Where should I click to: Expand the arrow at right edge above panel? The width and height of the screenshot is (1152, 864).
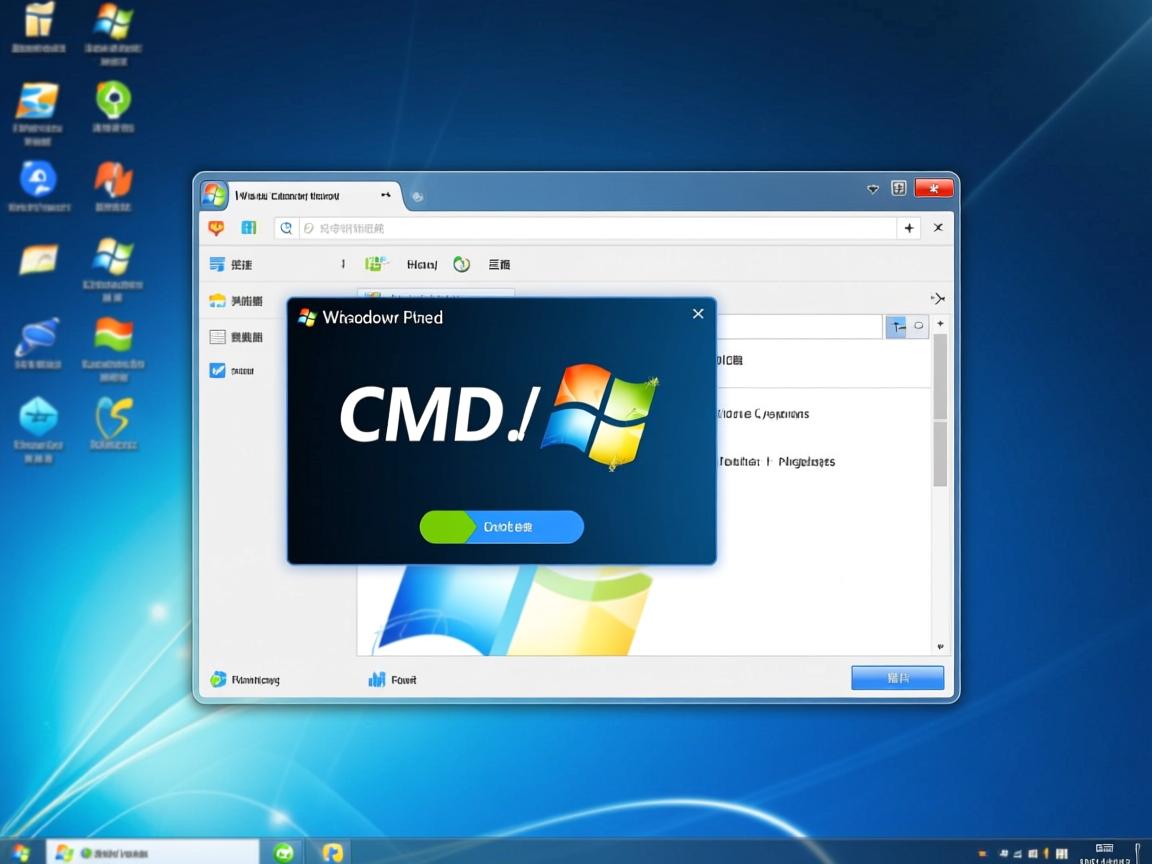click(x=937, y=298)
